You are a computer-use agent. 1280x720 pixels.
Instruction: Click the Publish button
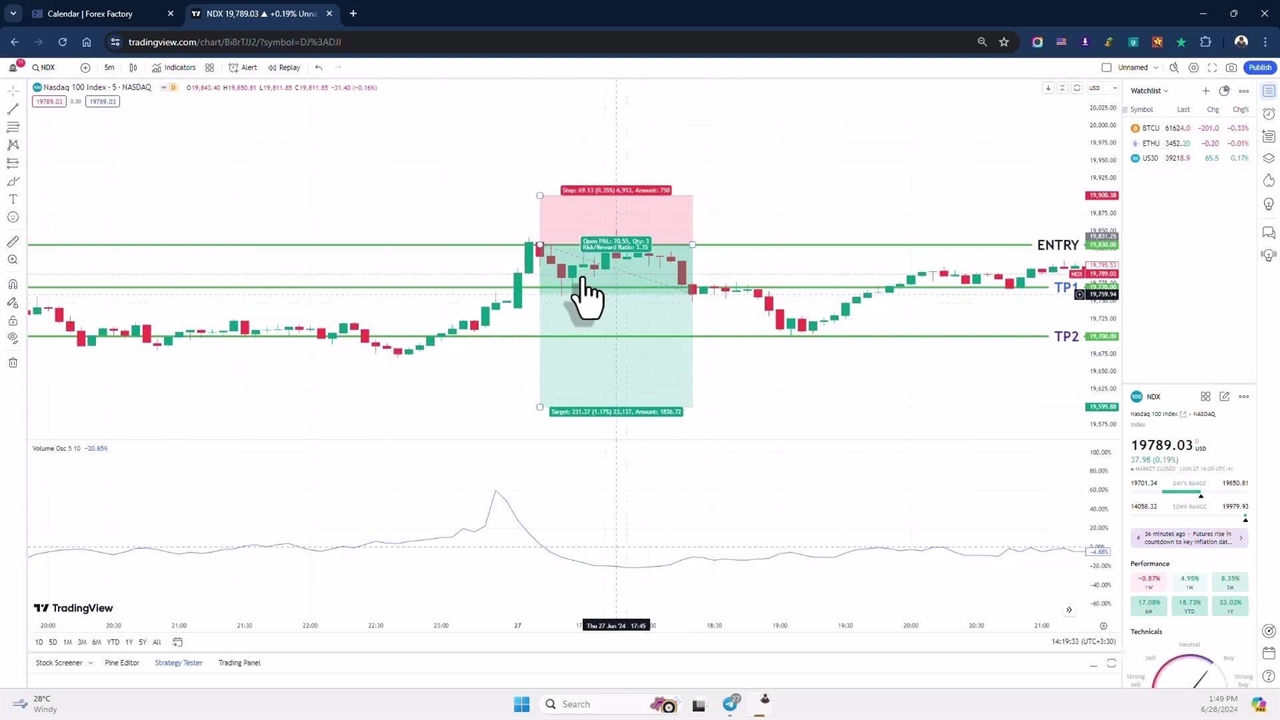(1259, 68)
